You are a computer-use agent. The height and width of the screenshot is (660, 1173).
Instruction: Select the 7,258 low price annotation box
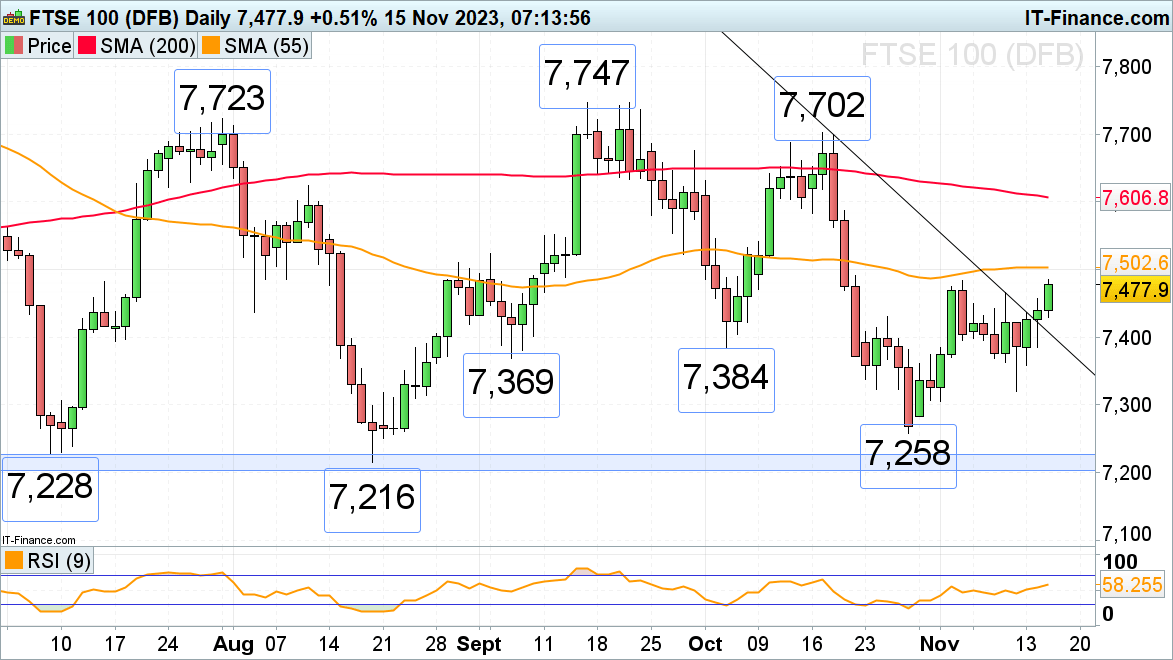(x=909, y=456)
